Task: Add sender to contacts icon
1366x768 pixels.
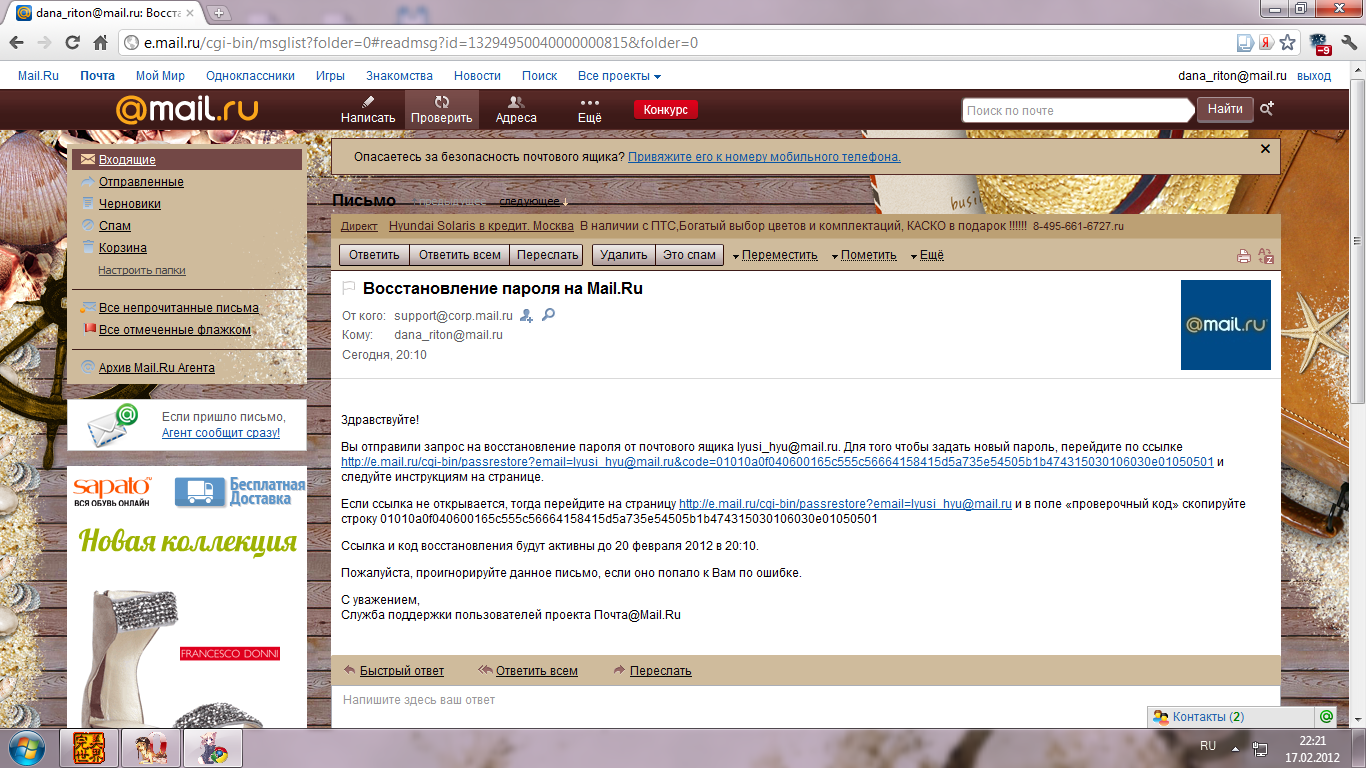Action: 527,315
